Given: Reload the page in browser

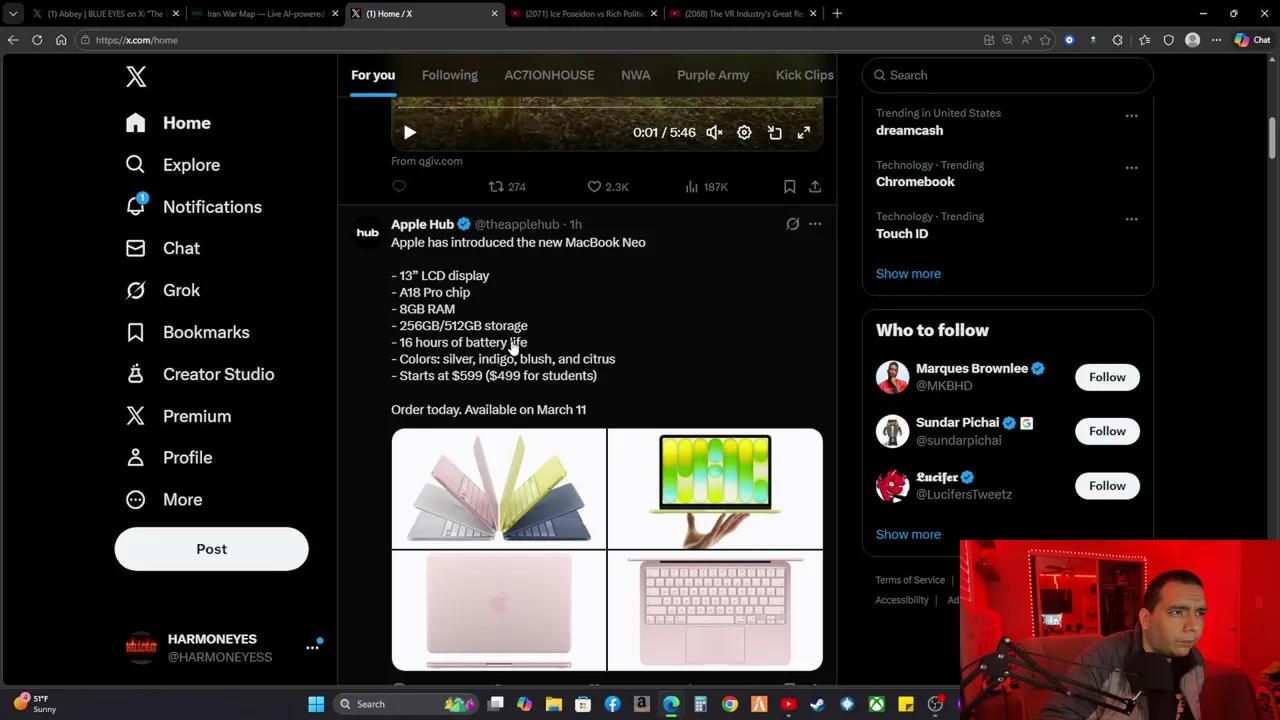Looking at the screenshot, I should 37,40.
